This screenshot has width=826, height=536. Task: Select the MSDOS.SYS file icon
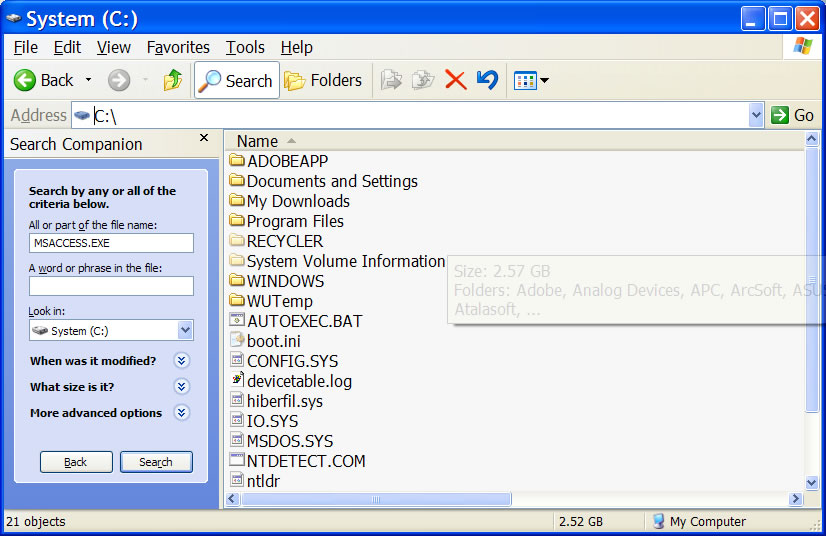tap(238, 440)
